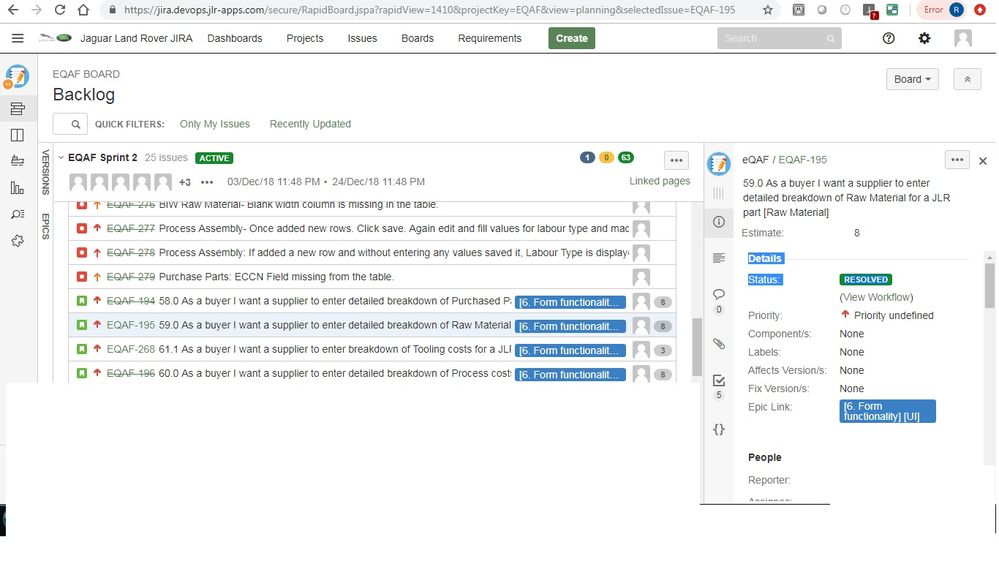Viewport: 999px width, 562px height.
Task: Toggle first assignee avatar filter in sprint
Action: (x=78, y=182)
